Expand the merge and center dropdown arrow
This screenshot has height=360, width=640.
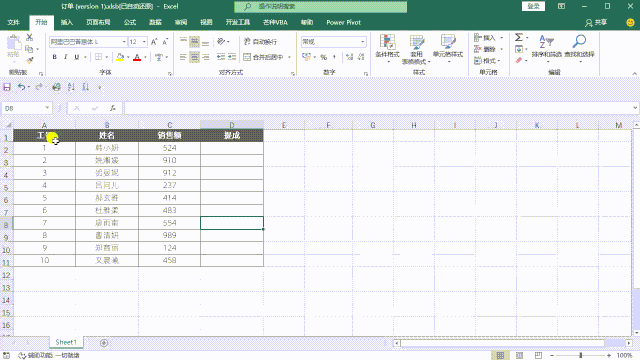[289, 57]
